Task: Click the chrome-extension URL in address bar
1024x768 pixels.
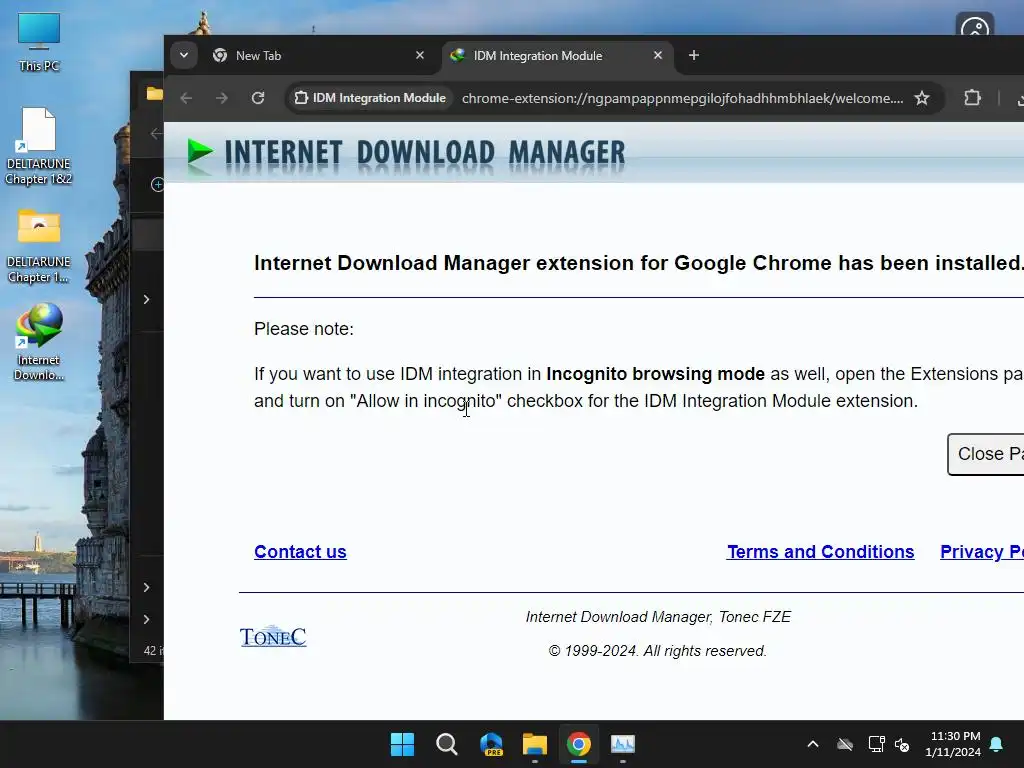Action: [x=682, y=98]
